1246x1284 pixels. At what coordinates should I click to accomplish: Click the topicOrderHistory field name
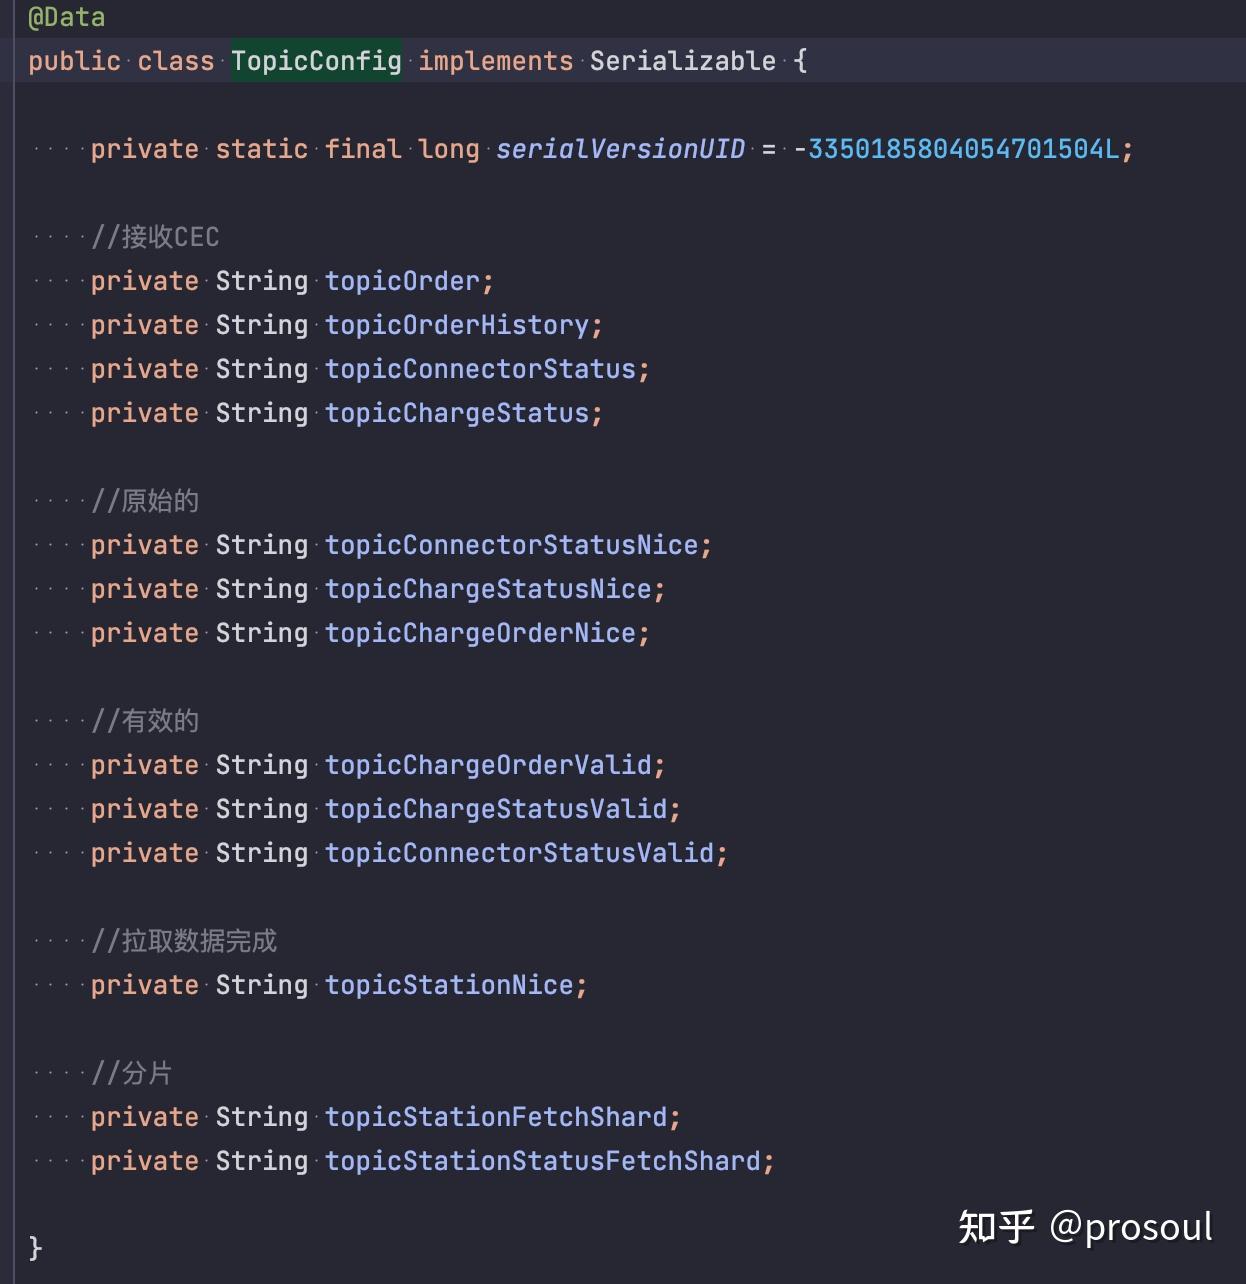coord(457,325)
